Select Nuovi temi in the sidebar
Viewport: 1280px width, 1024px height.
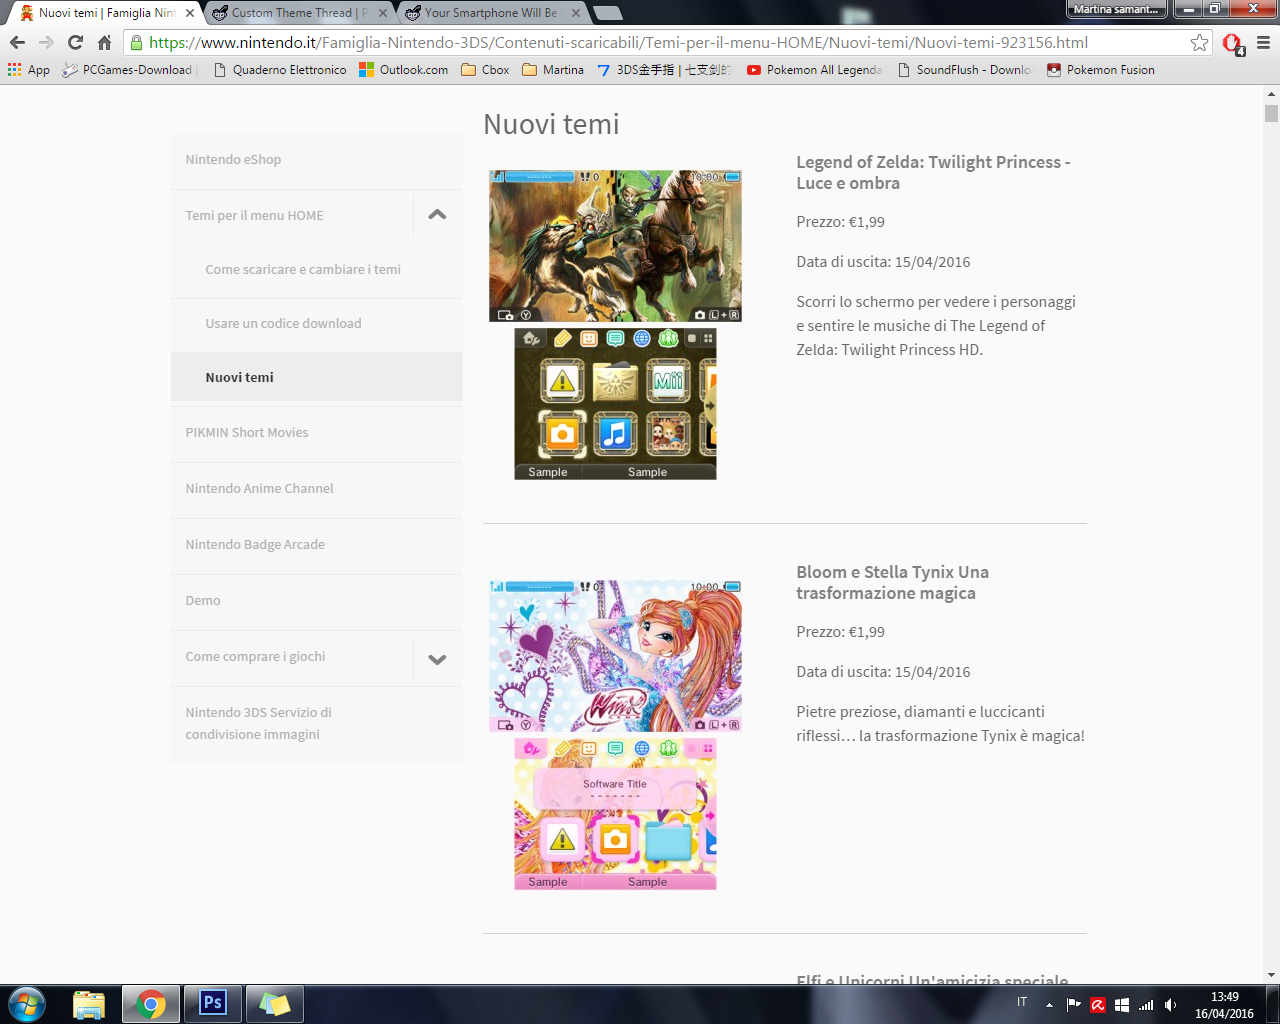pos(317,377)
